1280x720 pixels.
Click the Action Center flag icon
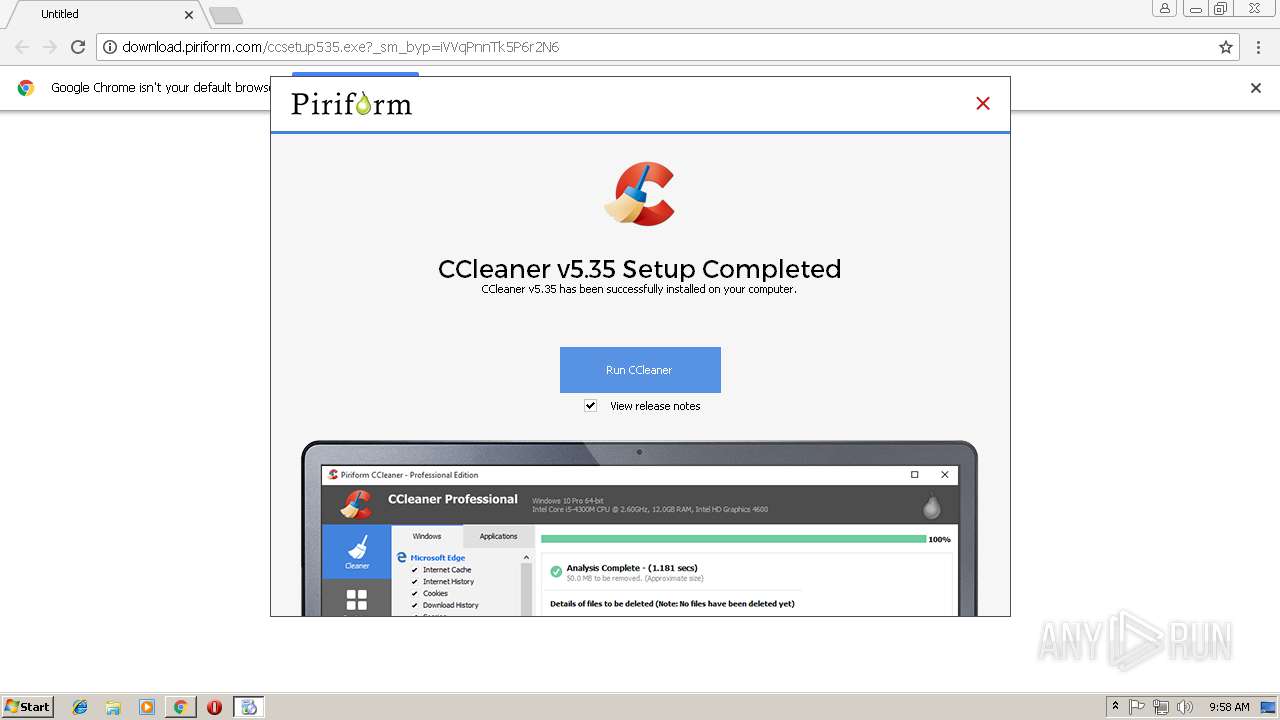pos(1137,707)
